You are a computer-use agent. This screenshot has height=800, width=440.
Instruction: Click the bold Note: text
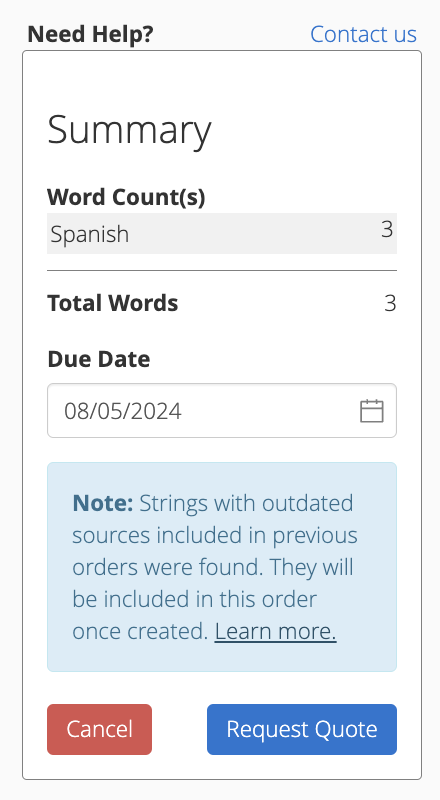103,504
